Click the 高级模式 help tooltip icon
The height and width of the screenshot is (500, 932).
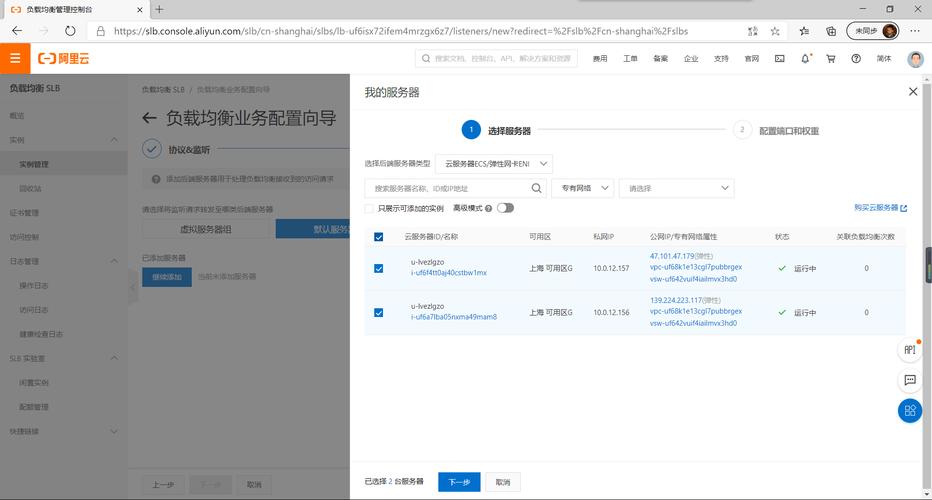489,208
